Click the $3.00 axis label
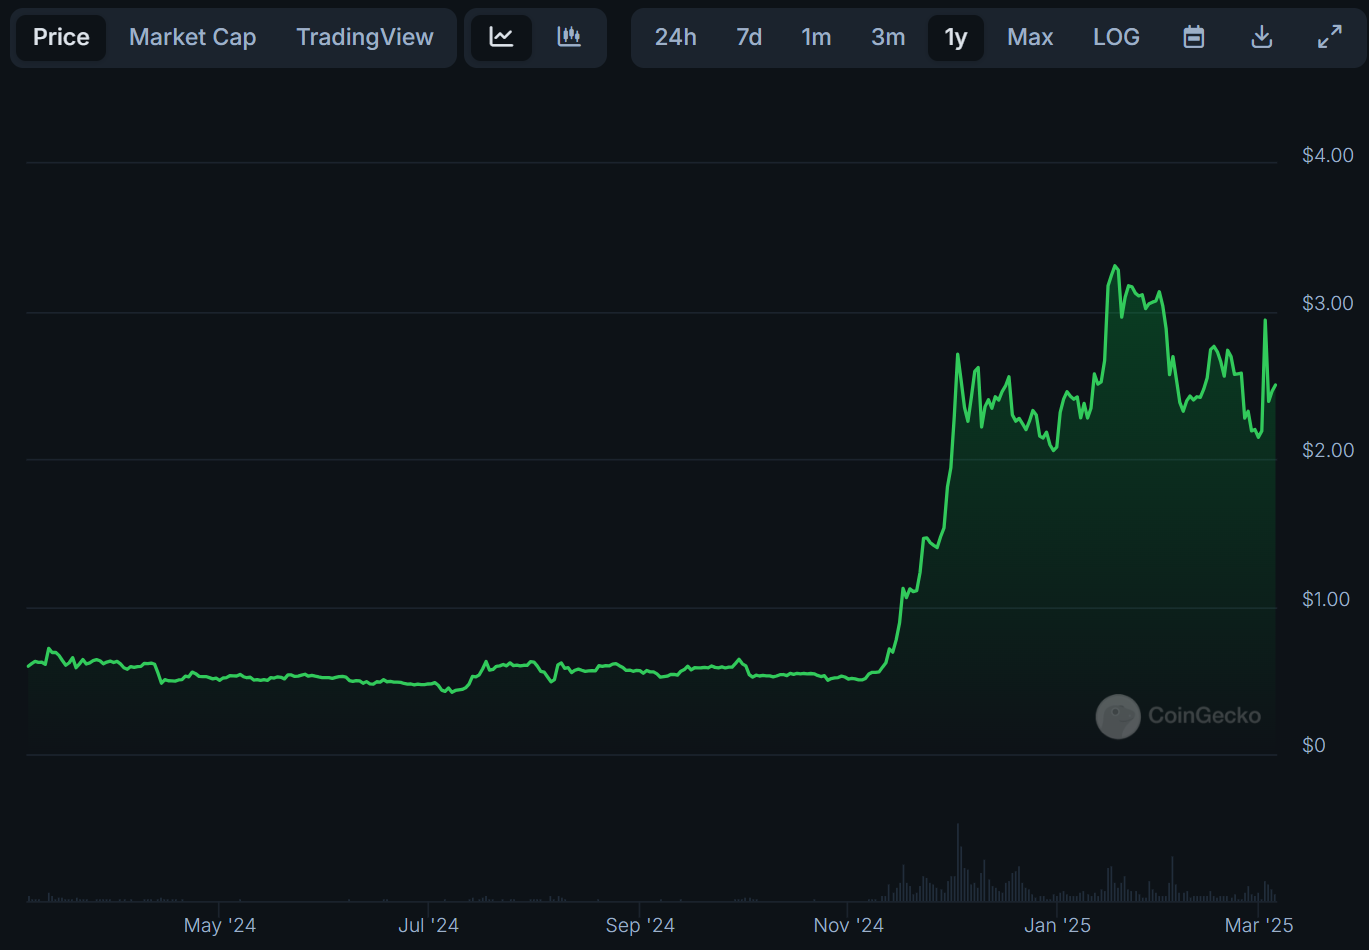Image resolution: width=1369 pixels, height=950 pixels. coord(1328,303)
